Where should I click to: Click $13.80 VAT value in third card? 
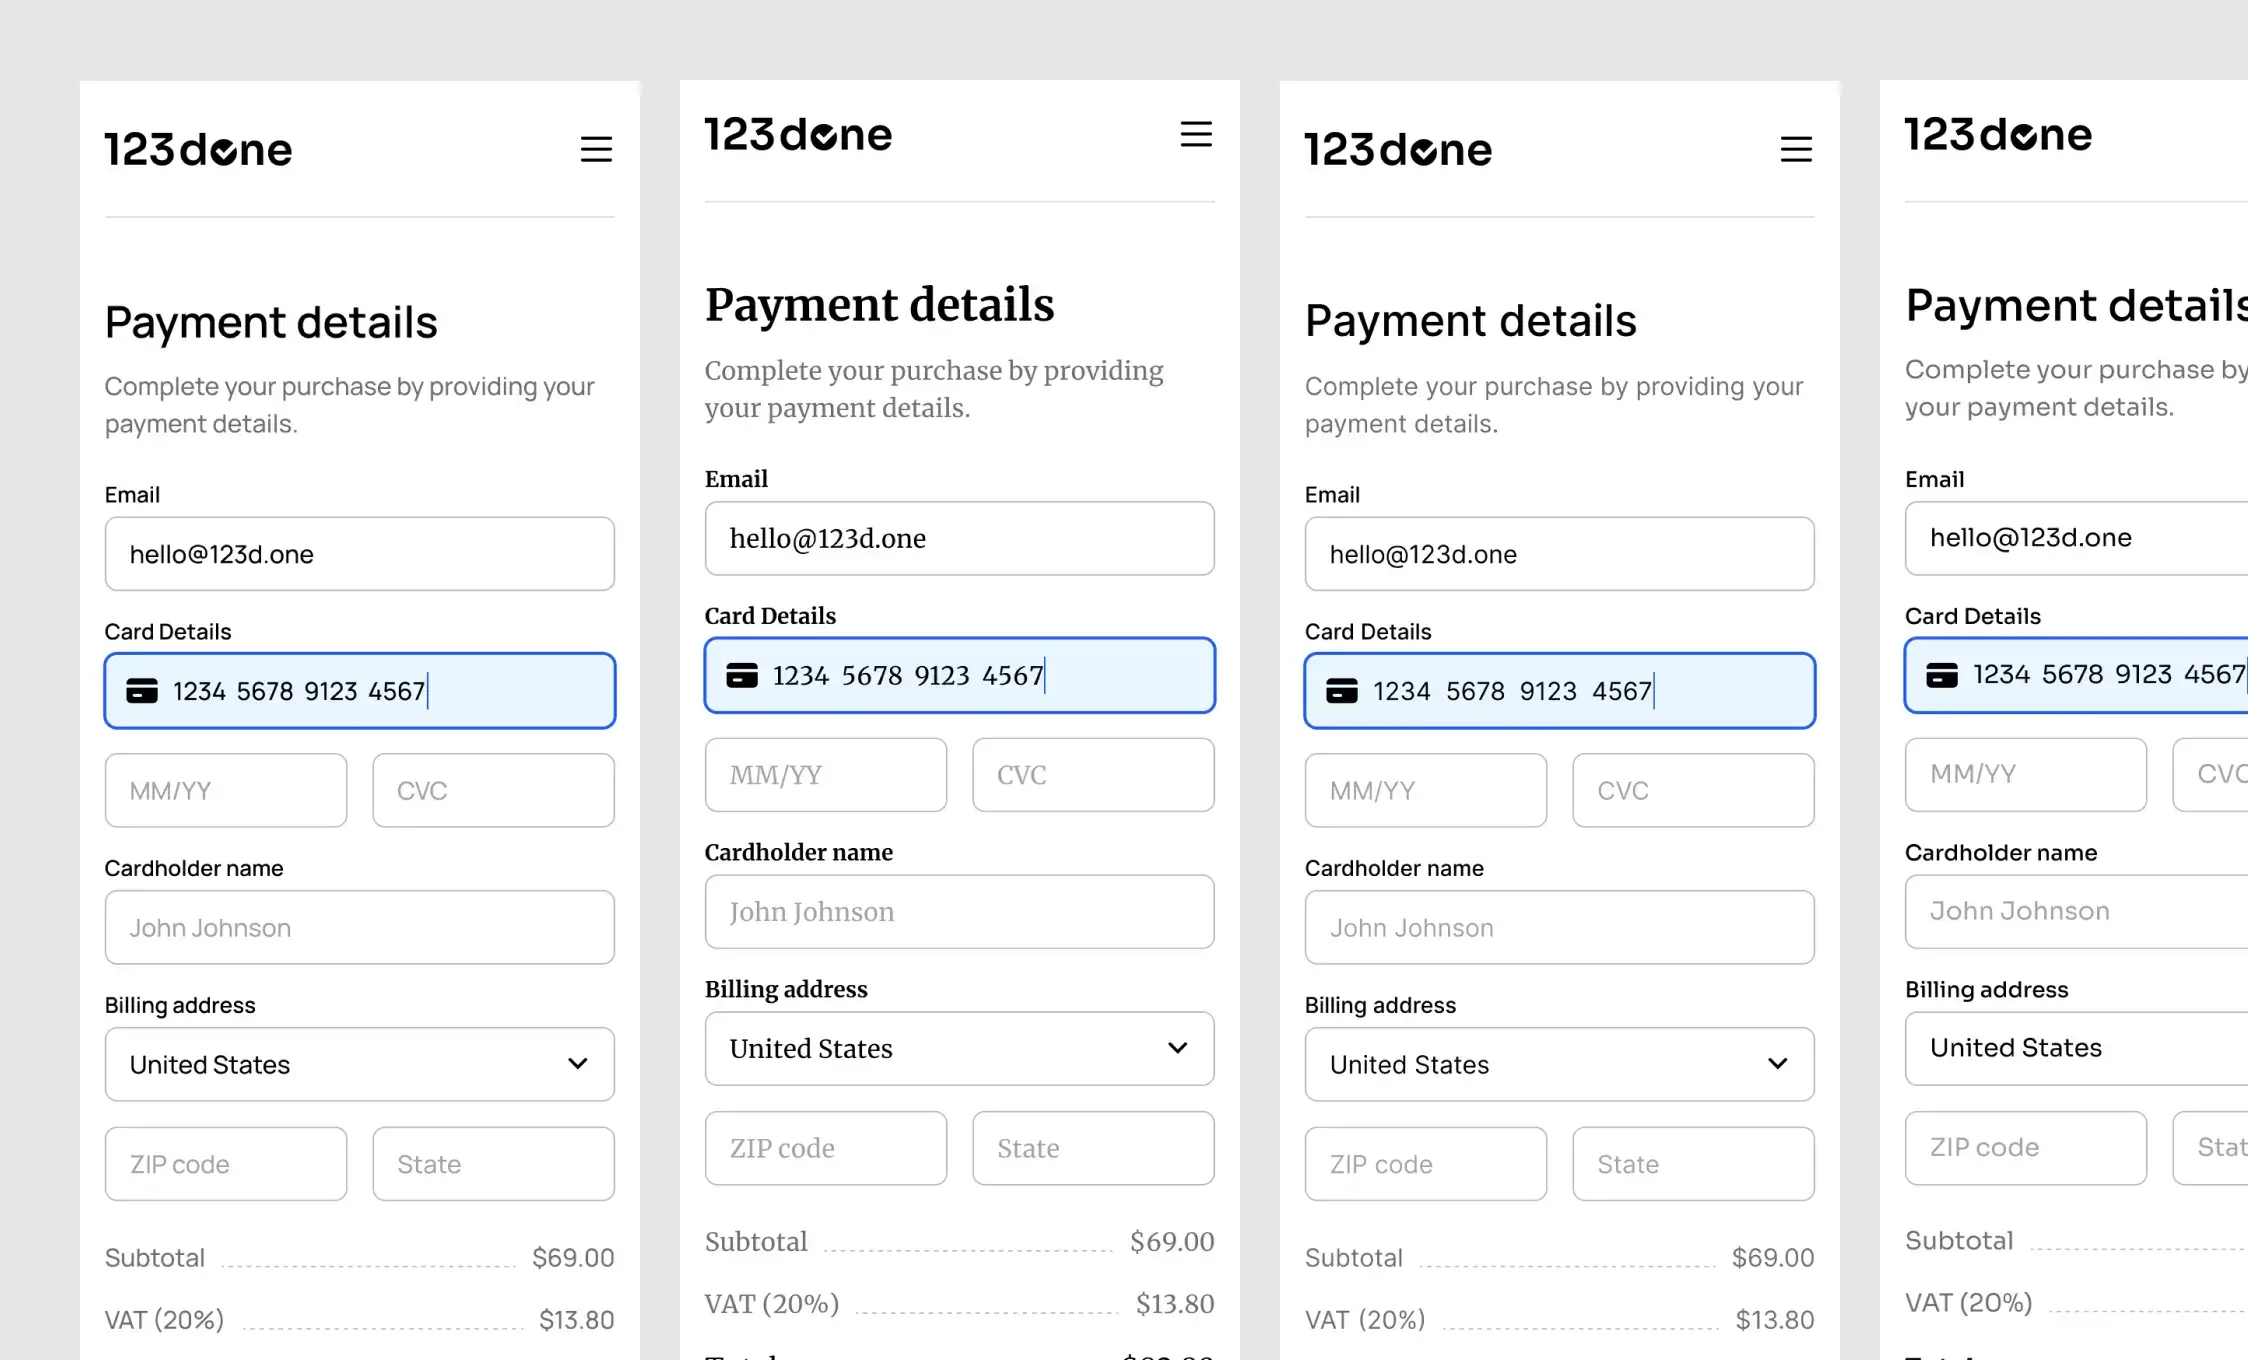[x=1775, y=1320]
